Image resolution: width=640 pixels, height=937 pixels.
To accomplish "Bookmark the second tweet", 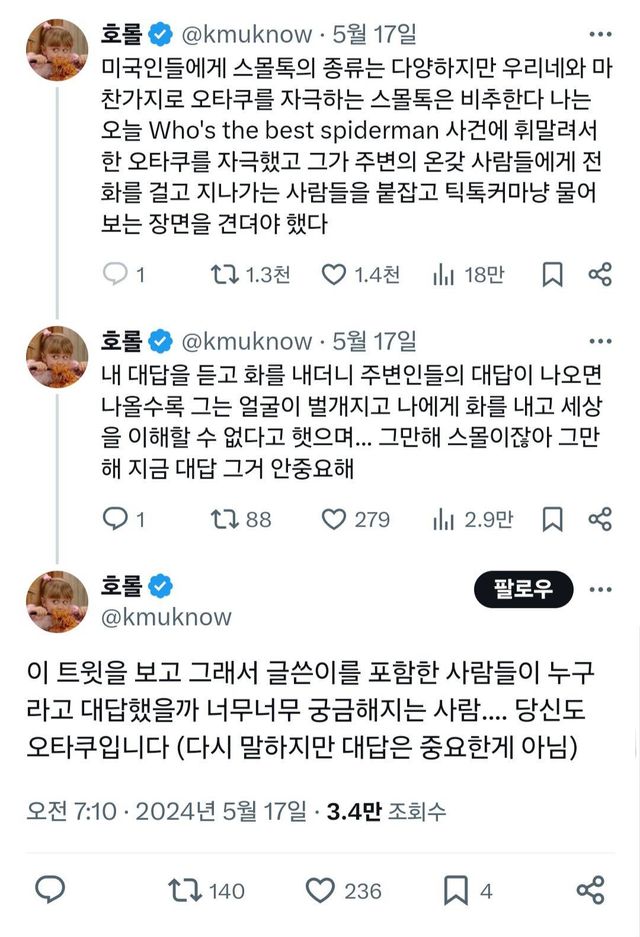I will point(551,519).
